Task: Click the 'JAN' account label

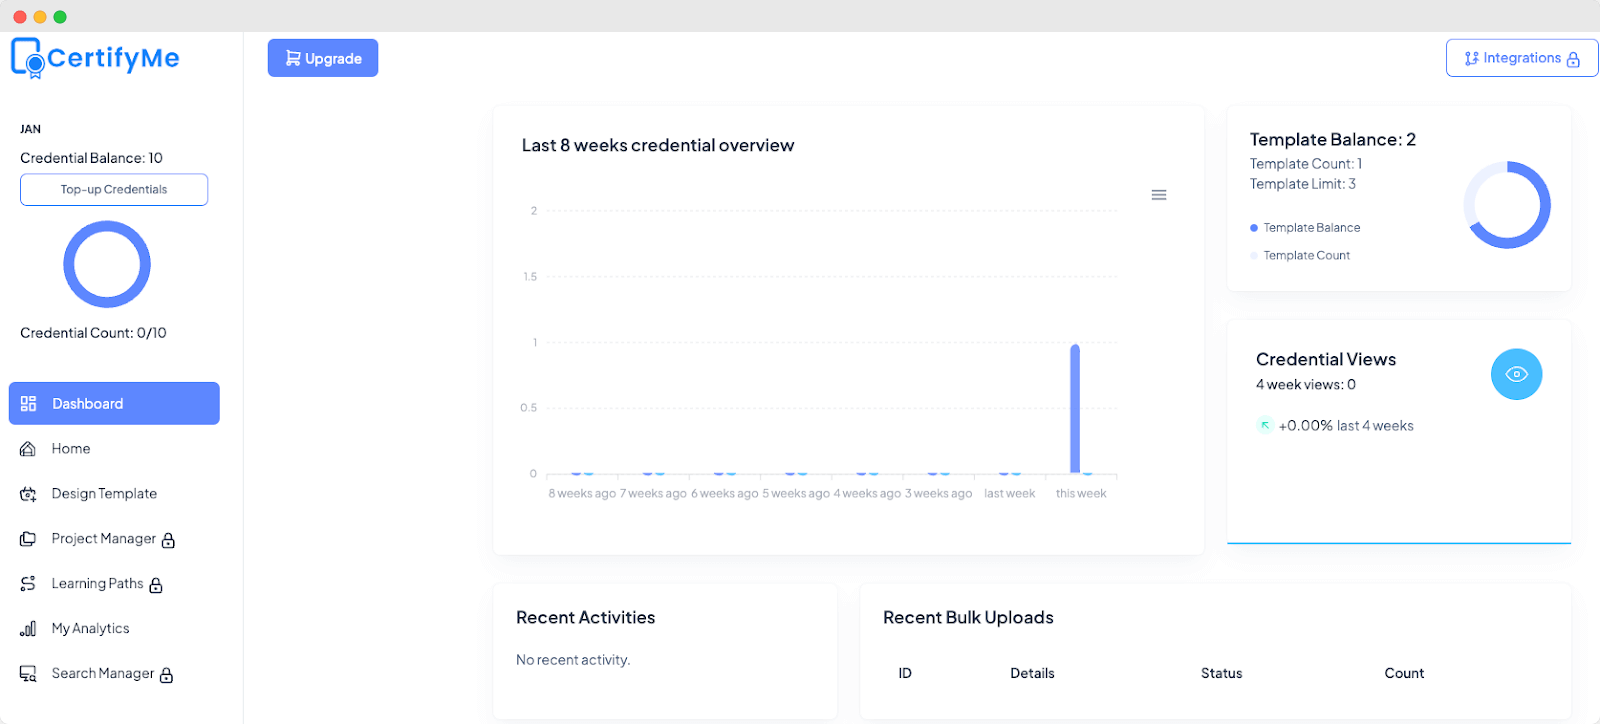Action: [30, 129]
